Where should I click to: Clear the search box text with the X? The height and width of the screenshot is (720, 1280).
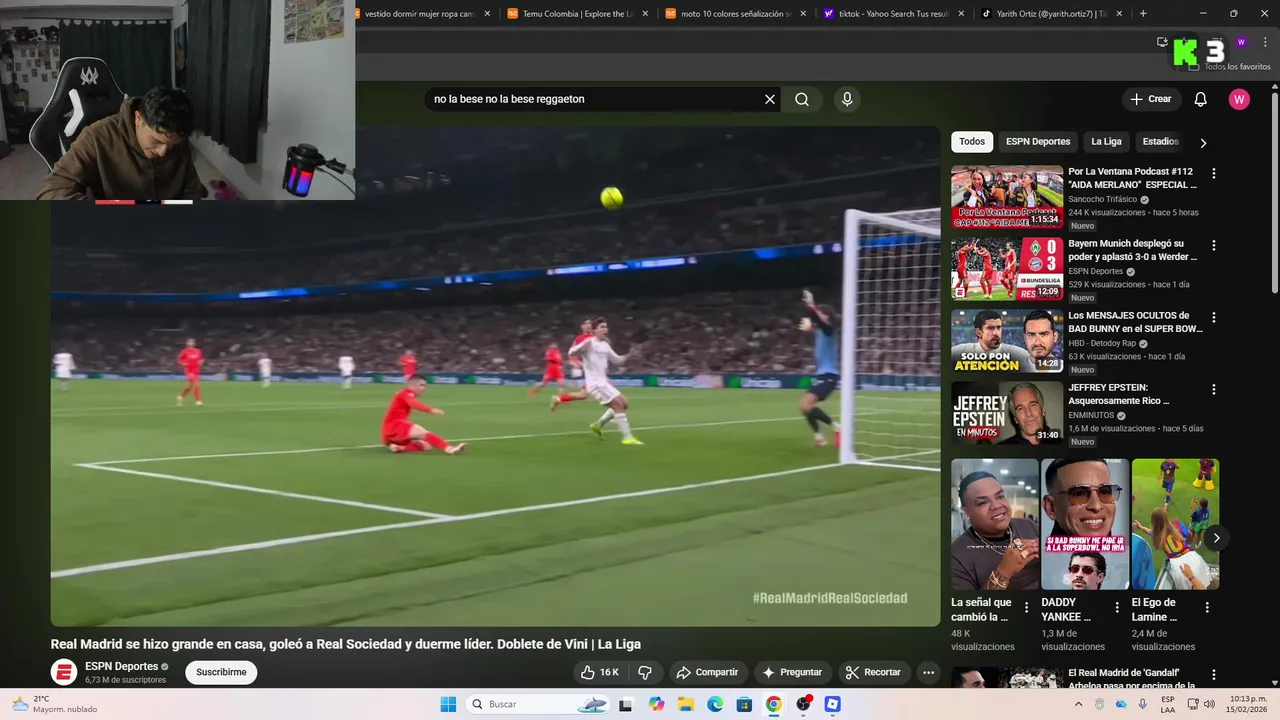770,99
